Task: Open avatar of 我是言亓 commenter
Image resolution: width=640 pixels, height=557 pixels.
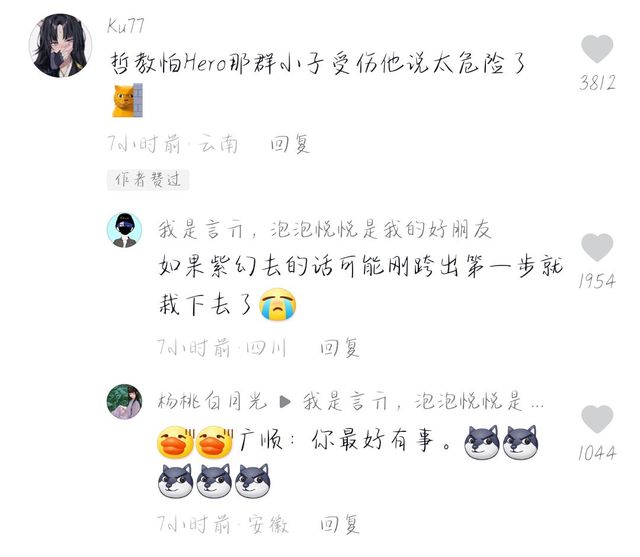Action: tap(124, 230)
